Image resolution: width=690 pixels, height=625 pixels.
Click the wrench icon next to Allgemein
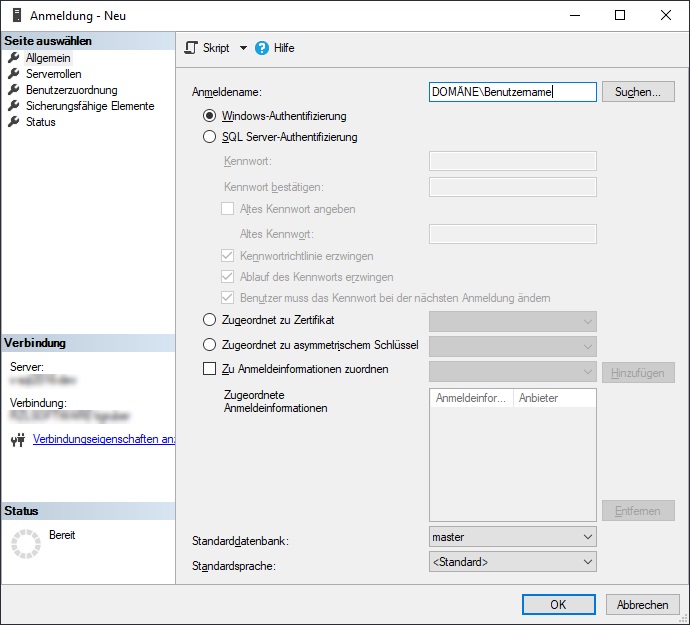(14, 58)
